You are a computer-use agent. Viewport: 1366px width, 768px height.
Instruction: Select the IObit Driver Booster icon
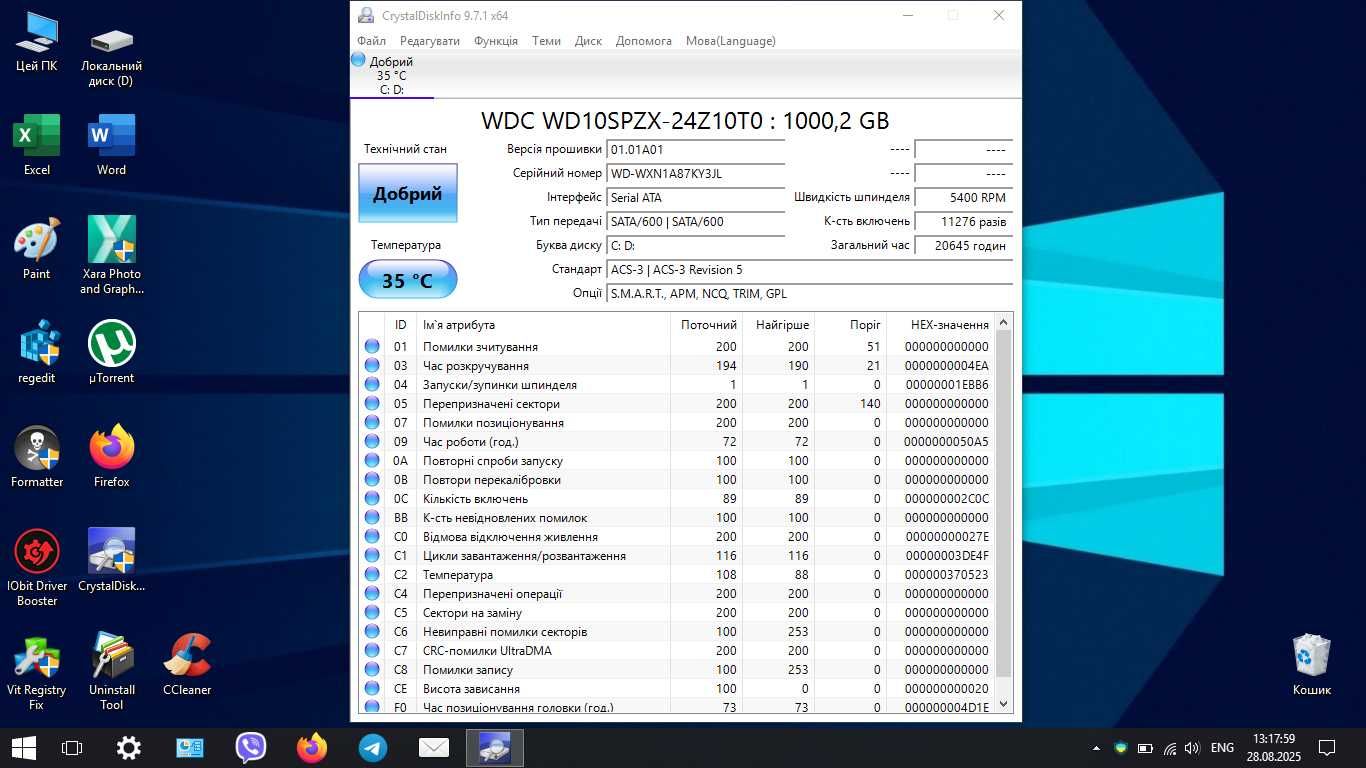[37, 567]
